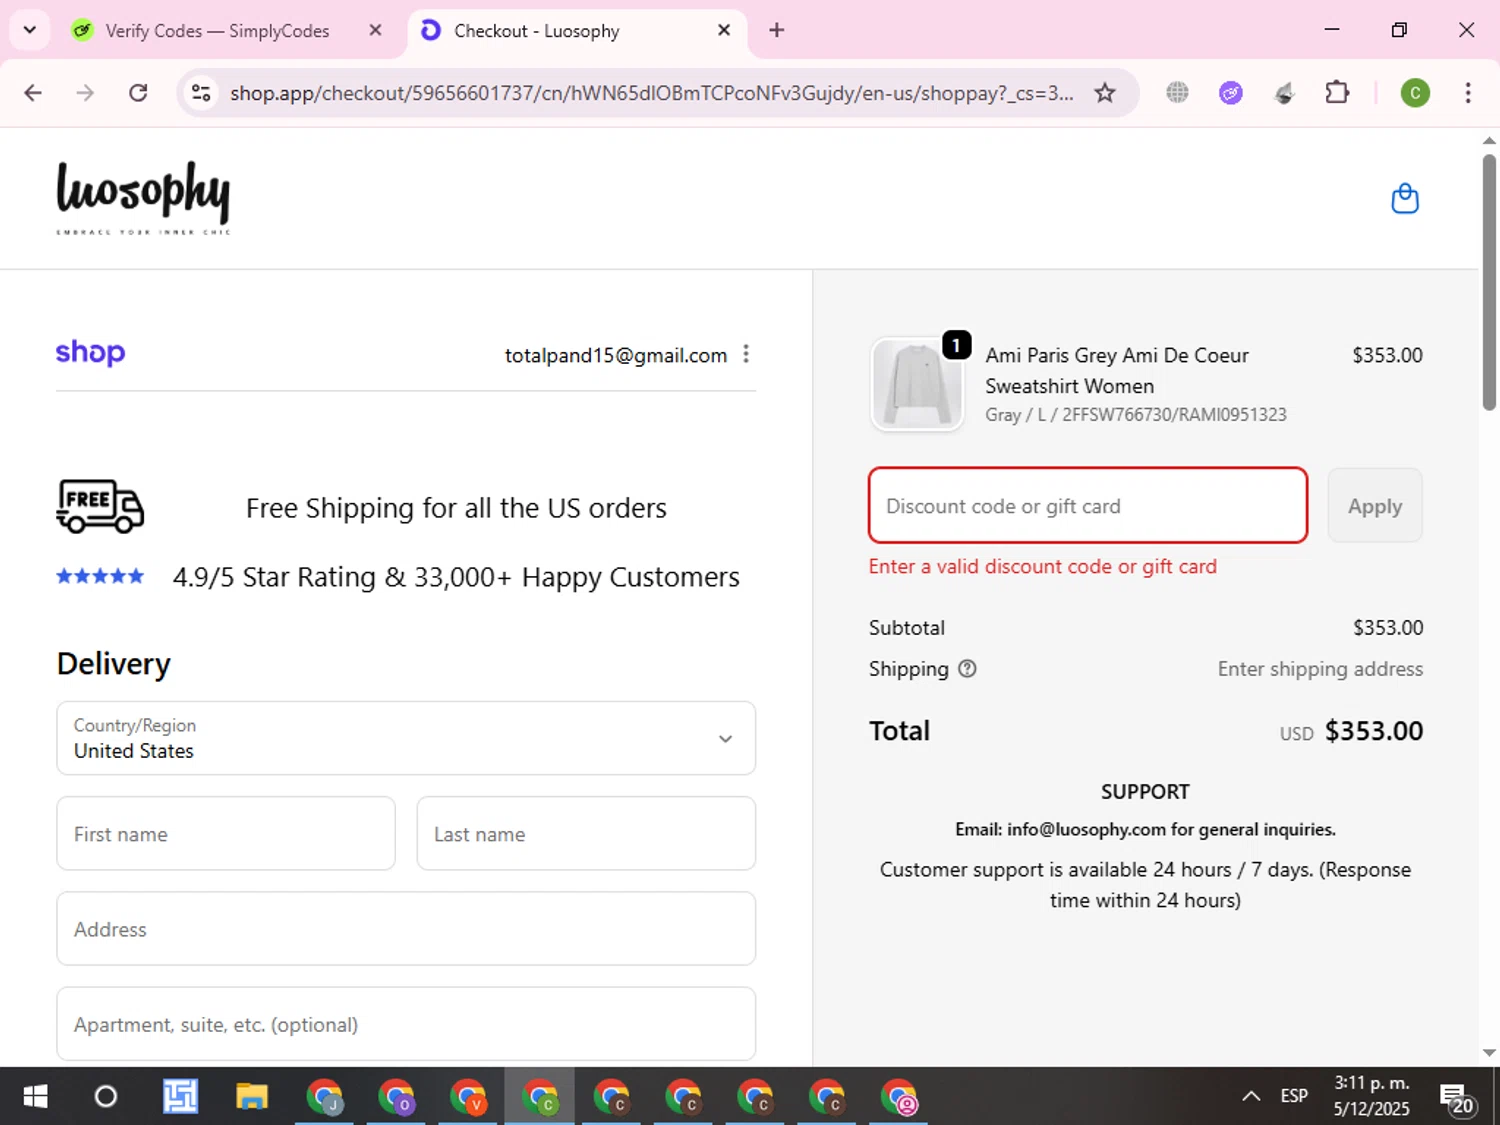The height and width of the screenshot is (1125, 1500).
Task: Show hidden system tray icons
Action: click(x=1251, y=1096)
